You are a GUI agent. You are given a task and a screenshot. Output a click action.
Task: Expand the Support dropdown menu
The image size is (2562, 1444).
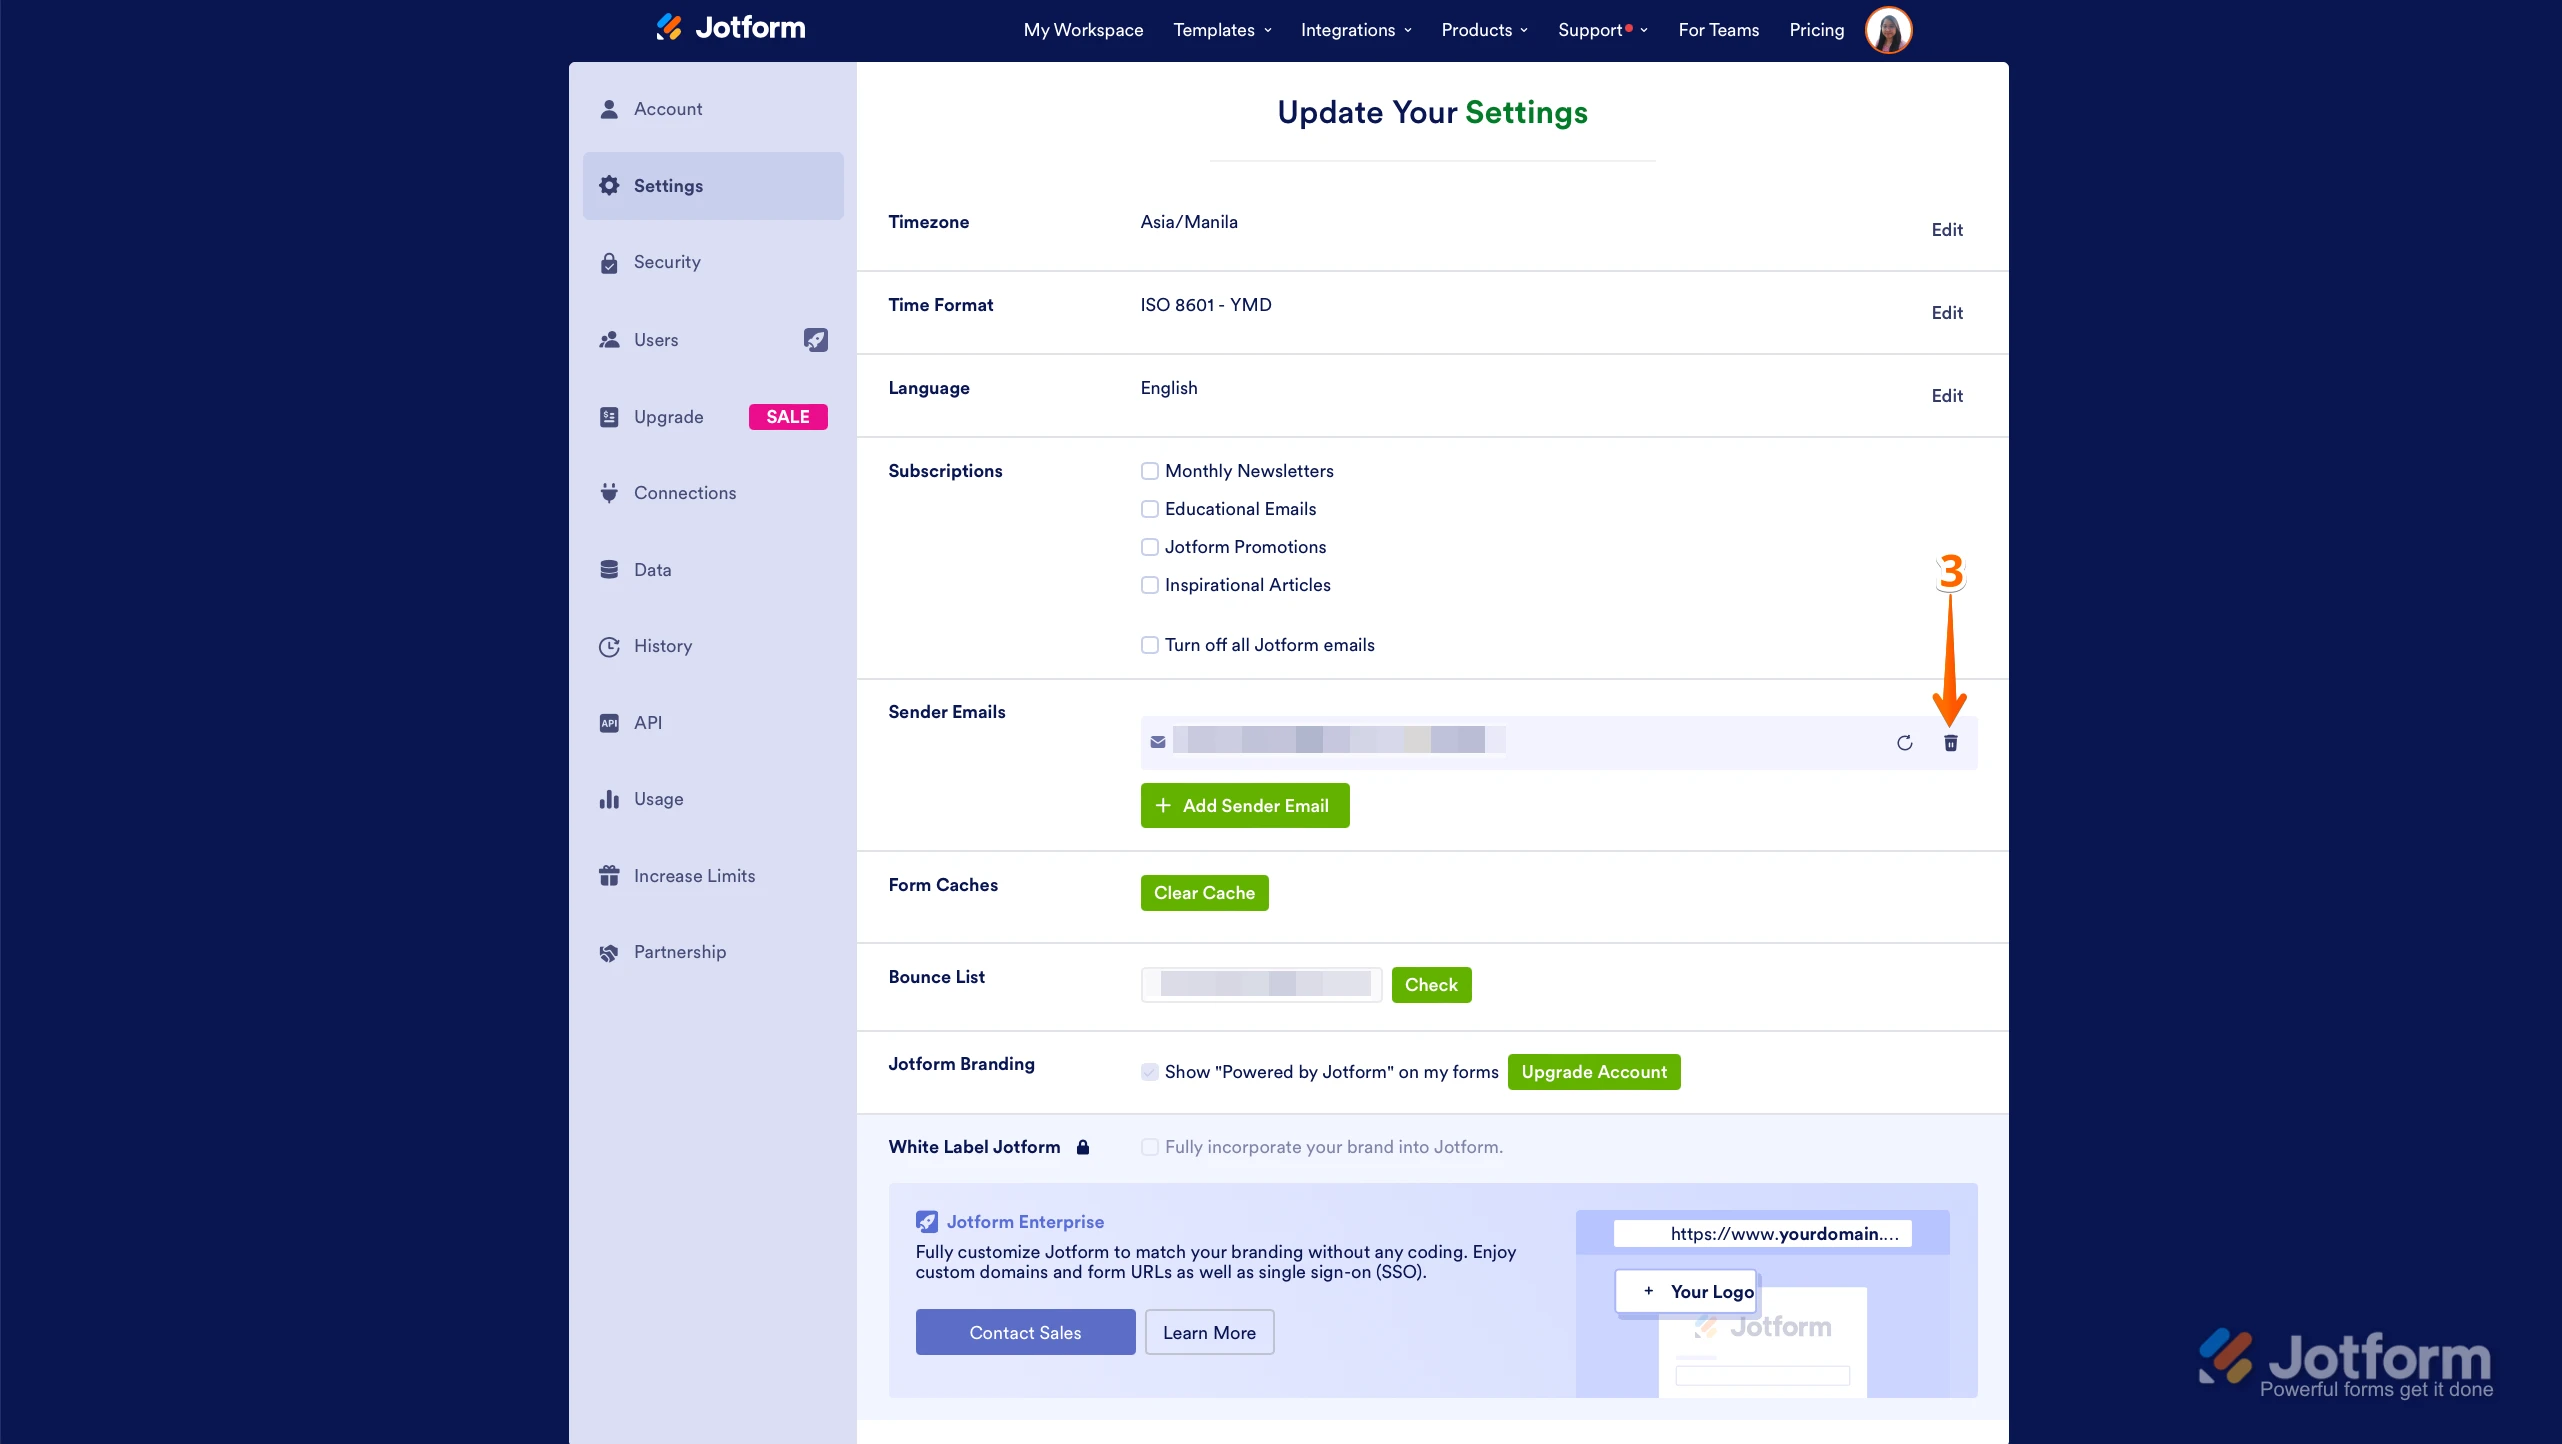coord(1602,30)
